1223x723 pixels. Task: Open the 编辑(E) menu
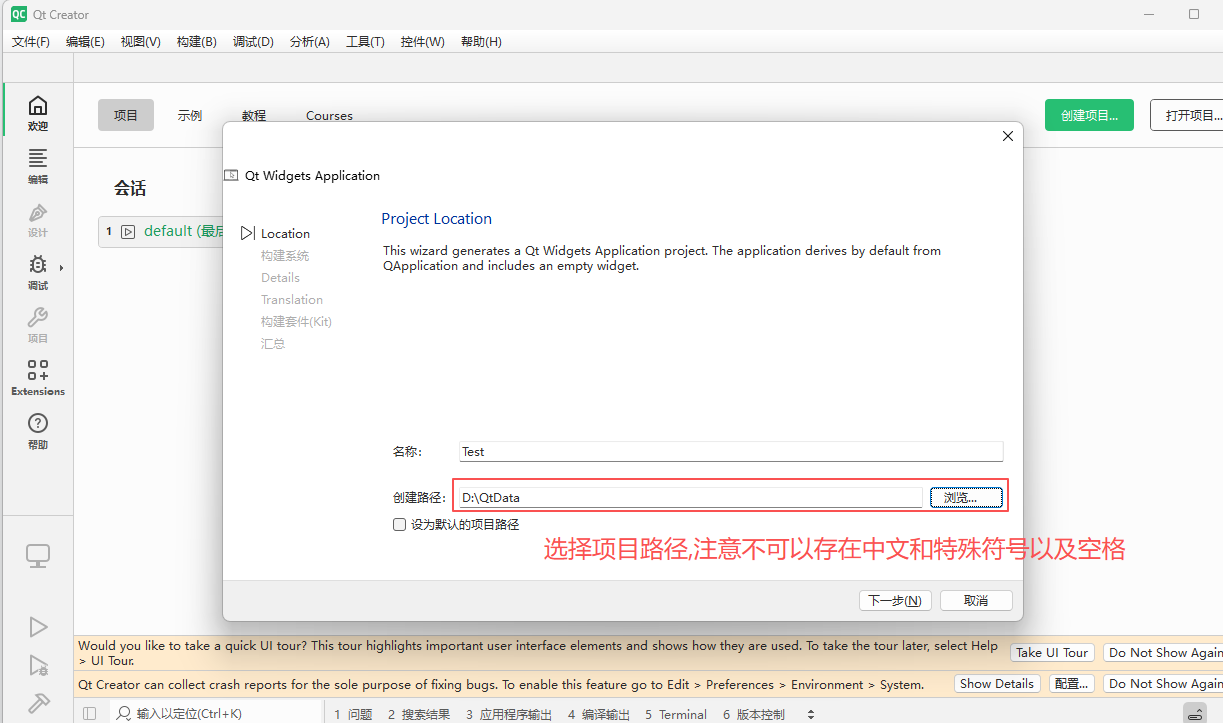pos(85,41)
